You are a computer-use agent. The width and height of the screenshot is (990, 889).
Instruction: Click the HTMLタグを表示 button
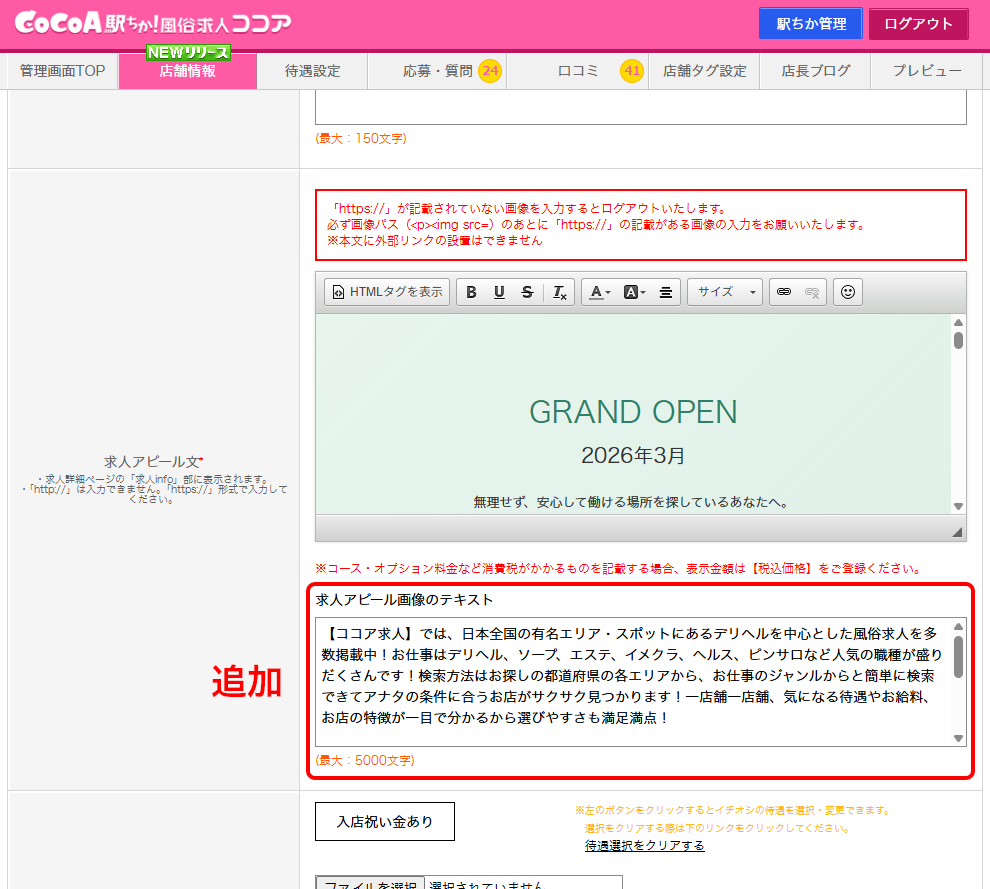click(x=387, y=292)
